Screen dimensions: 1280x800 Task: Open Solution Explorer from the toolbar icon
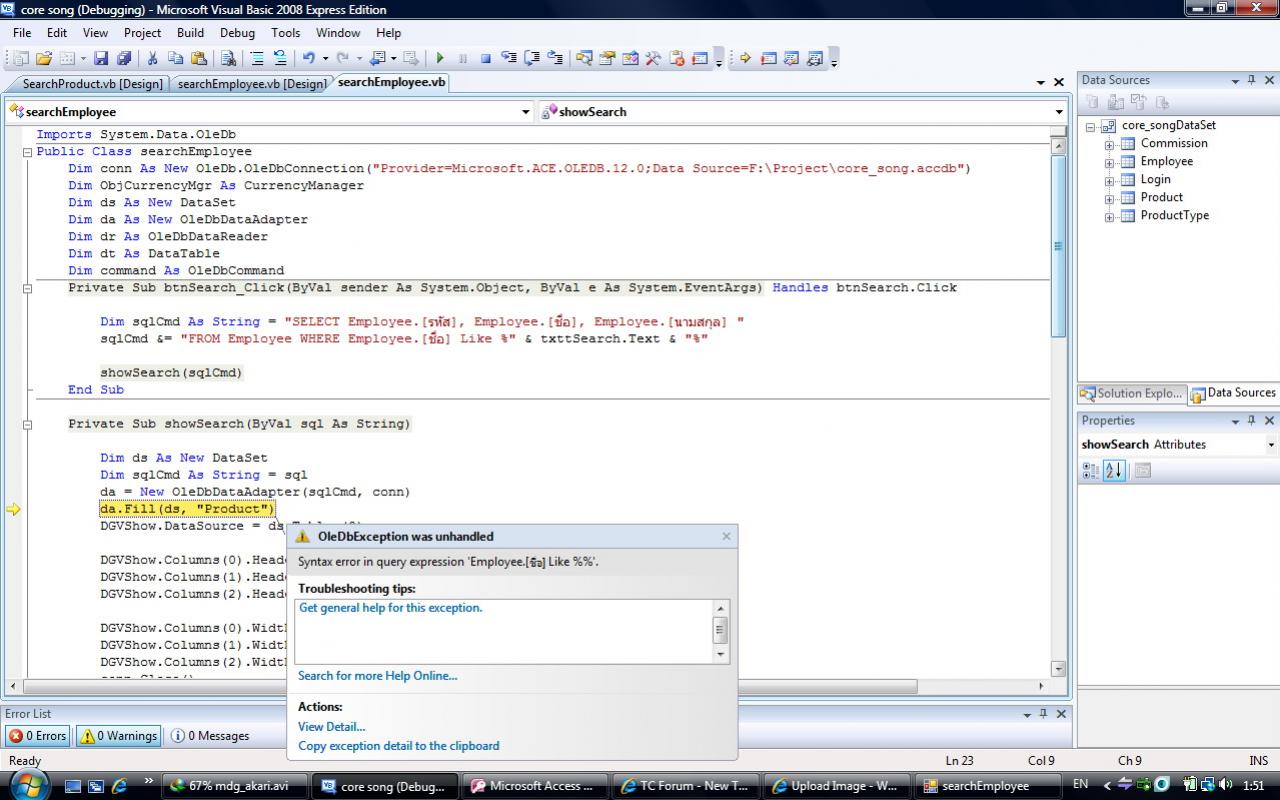pos(584,58)
